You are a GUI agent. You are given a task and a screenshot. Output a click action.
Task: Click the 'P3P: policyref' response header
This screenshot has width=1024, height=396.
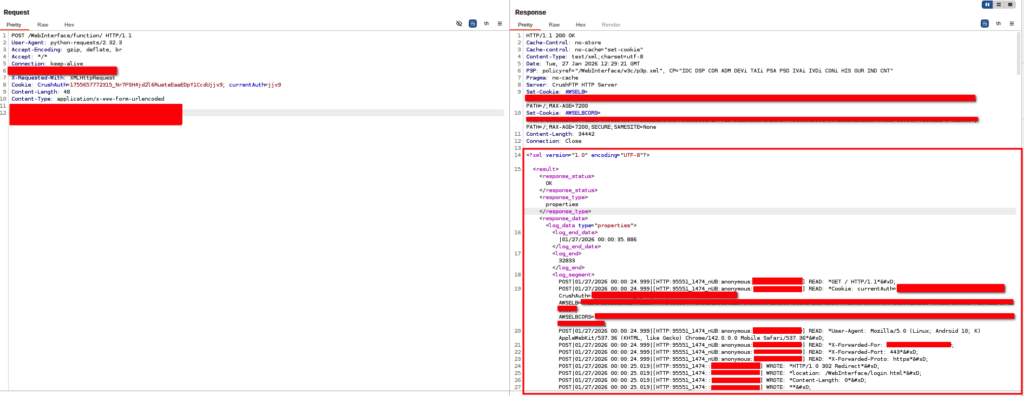click(710, 71)
